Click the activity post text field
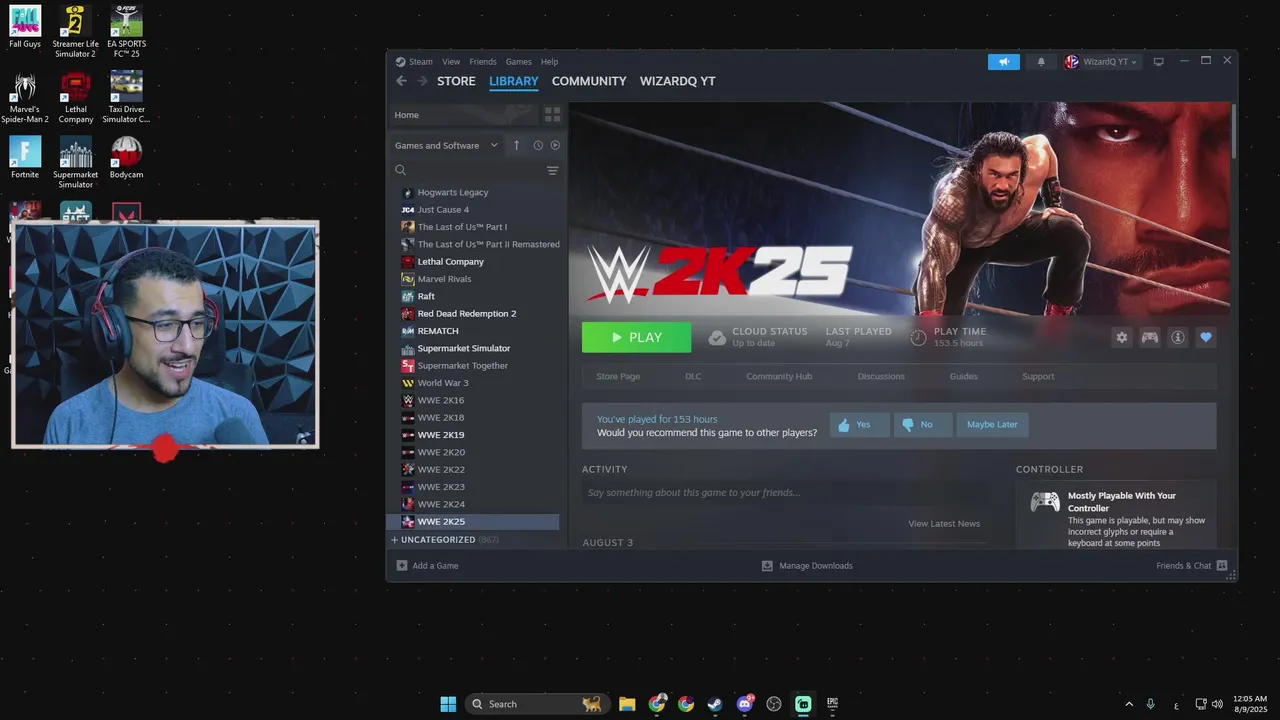This screenshot has width=1280, height=720. [784, 493]
